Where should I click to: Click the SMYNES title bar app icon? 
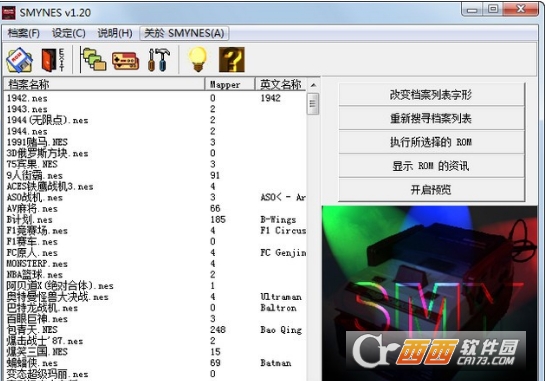point(9,13)
